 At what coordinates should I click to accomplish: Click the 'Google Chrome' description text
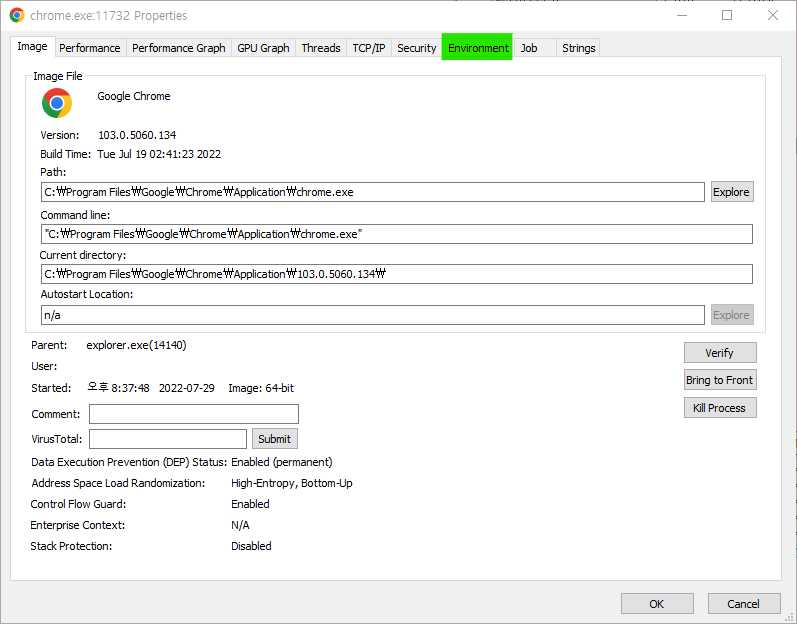[134, 96]
